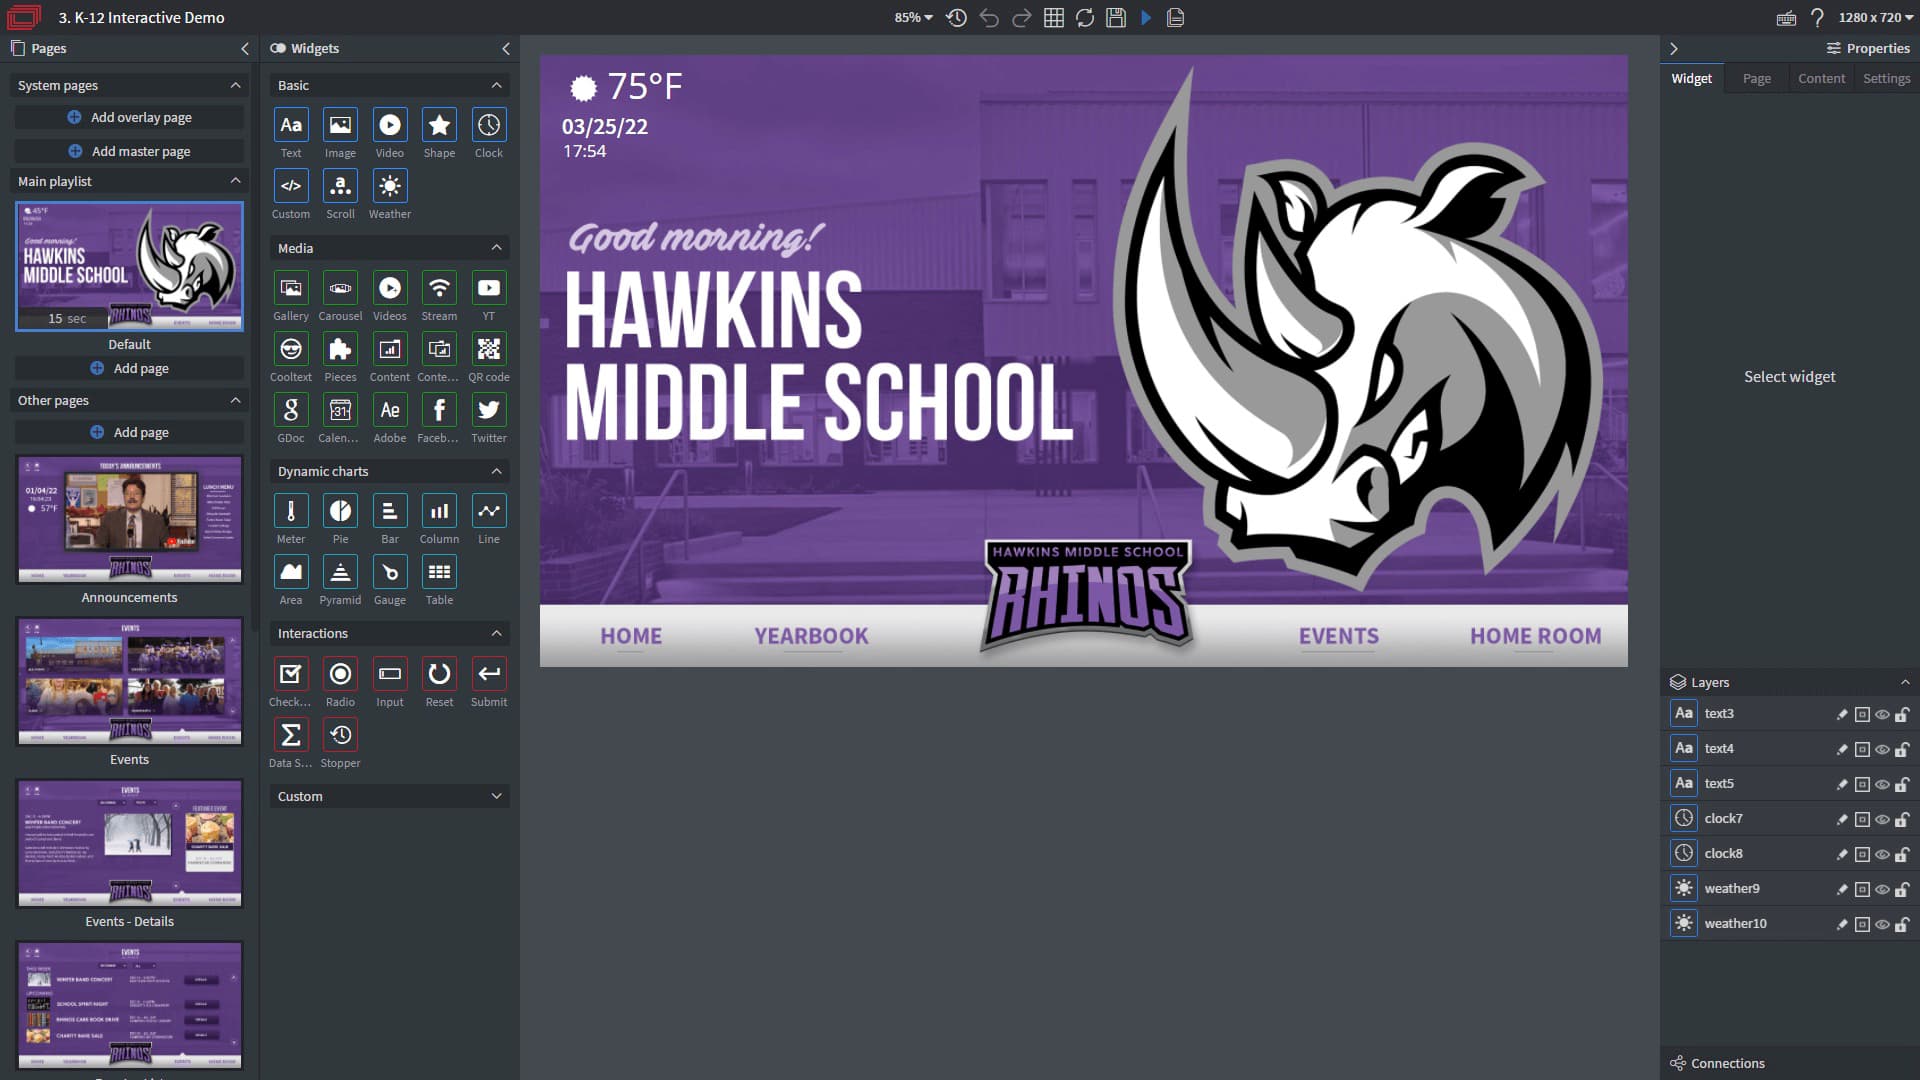This screenshot has height=1080, width=1920.
Task: Click Add master page
Action: point(129,151)
